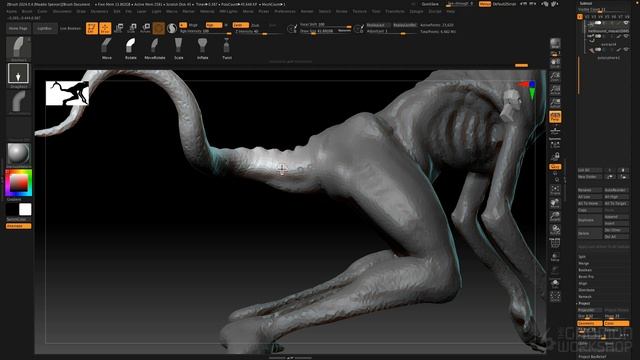The width and height of the screenshot is (640, 360).
Task: Click the Actual size icon
Action: pyautogui.click(x=555, y=89)
